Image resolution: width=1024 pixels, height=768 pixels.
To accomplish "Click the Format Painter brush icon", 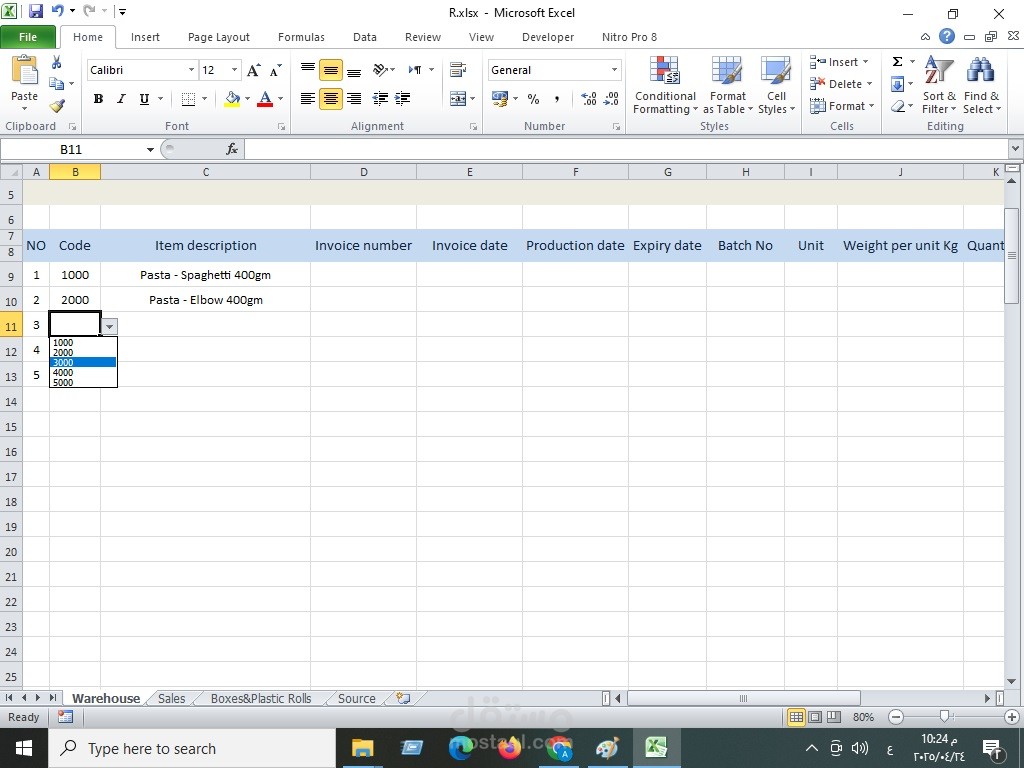I will point(57,106).
